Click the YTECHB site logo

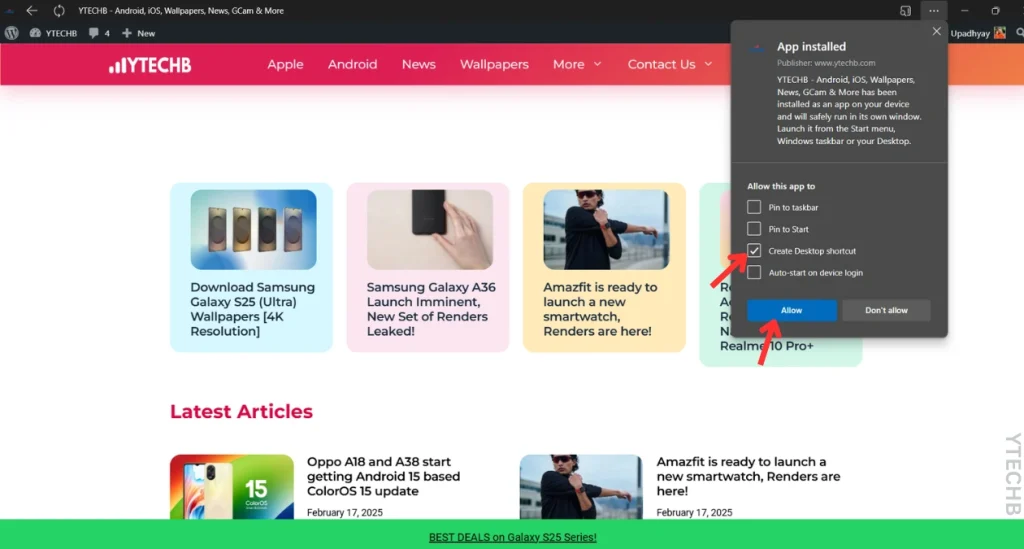150,65
